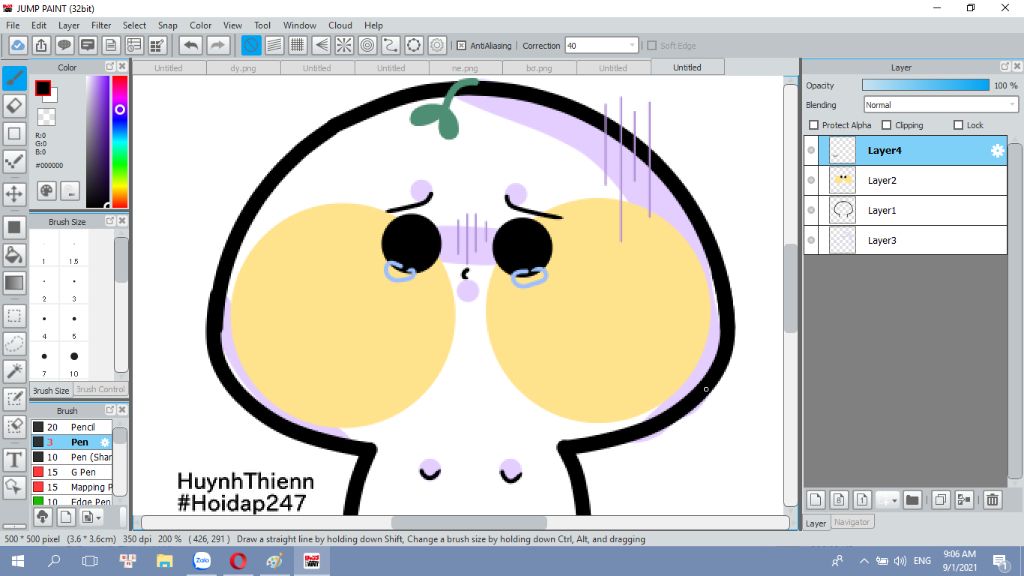Select the Layer2 row

pos(906,180)
